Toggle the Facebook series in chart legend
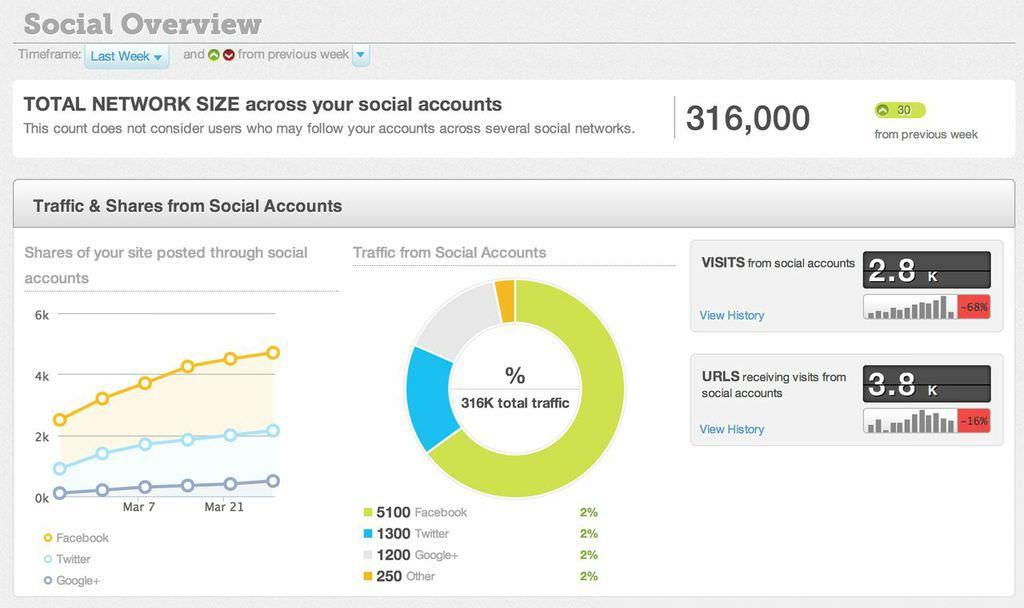This screenshot has width=1024, height=608. [x=76, y=538]
